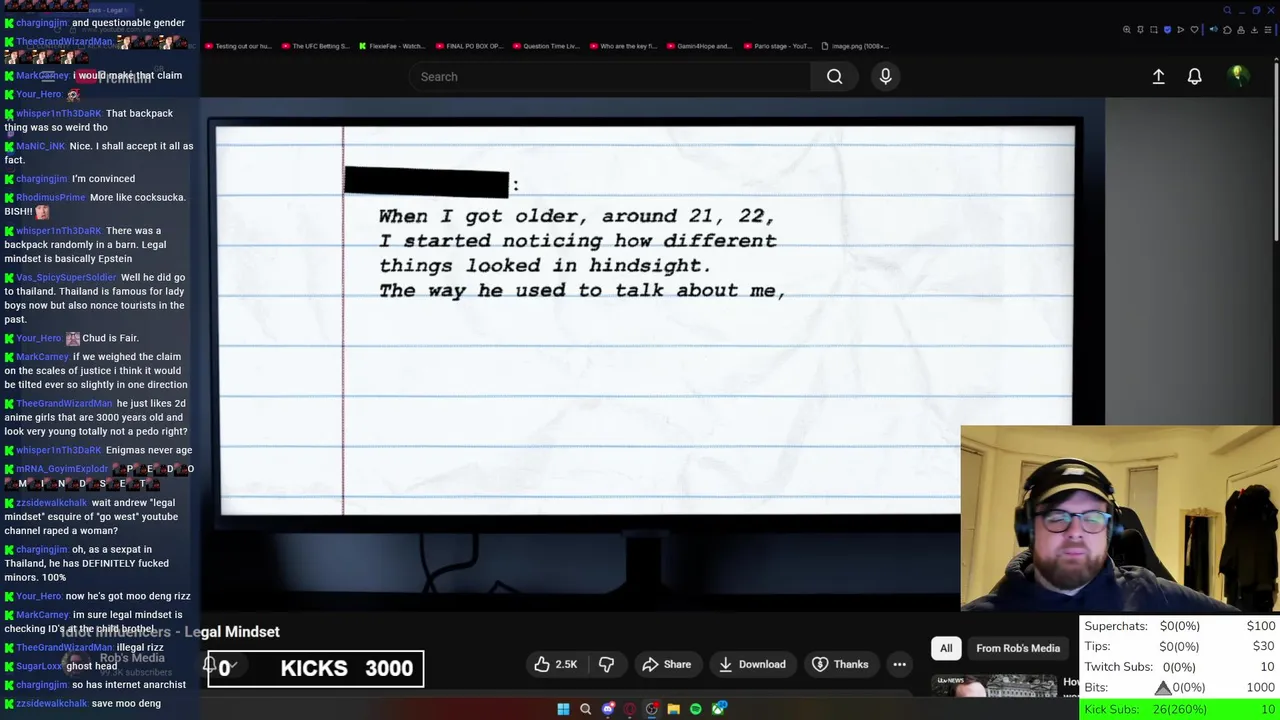The image size is (1280, 720).
Task: Activate voice search microphone icon
Action: point(885,76)
